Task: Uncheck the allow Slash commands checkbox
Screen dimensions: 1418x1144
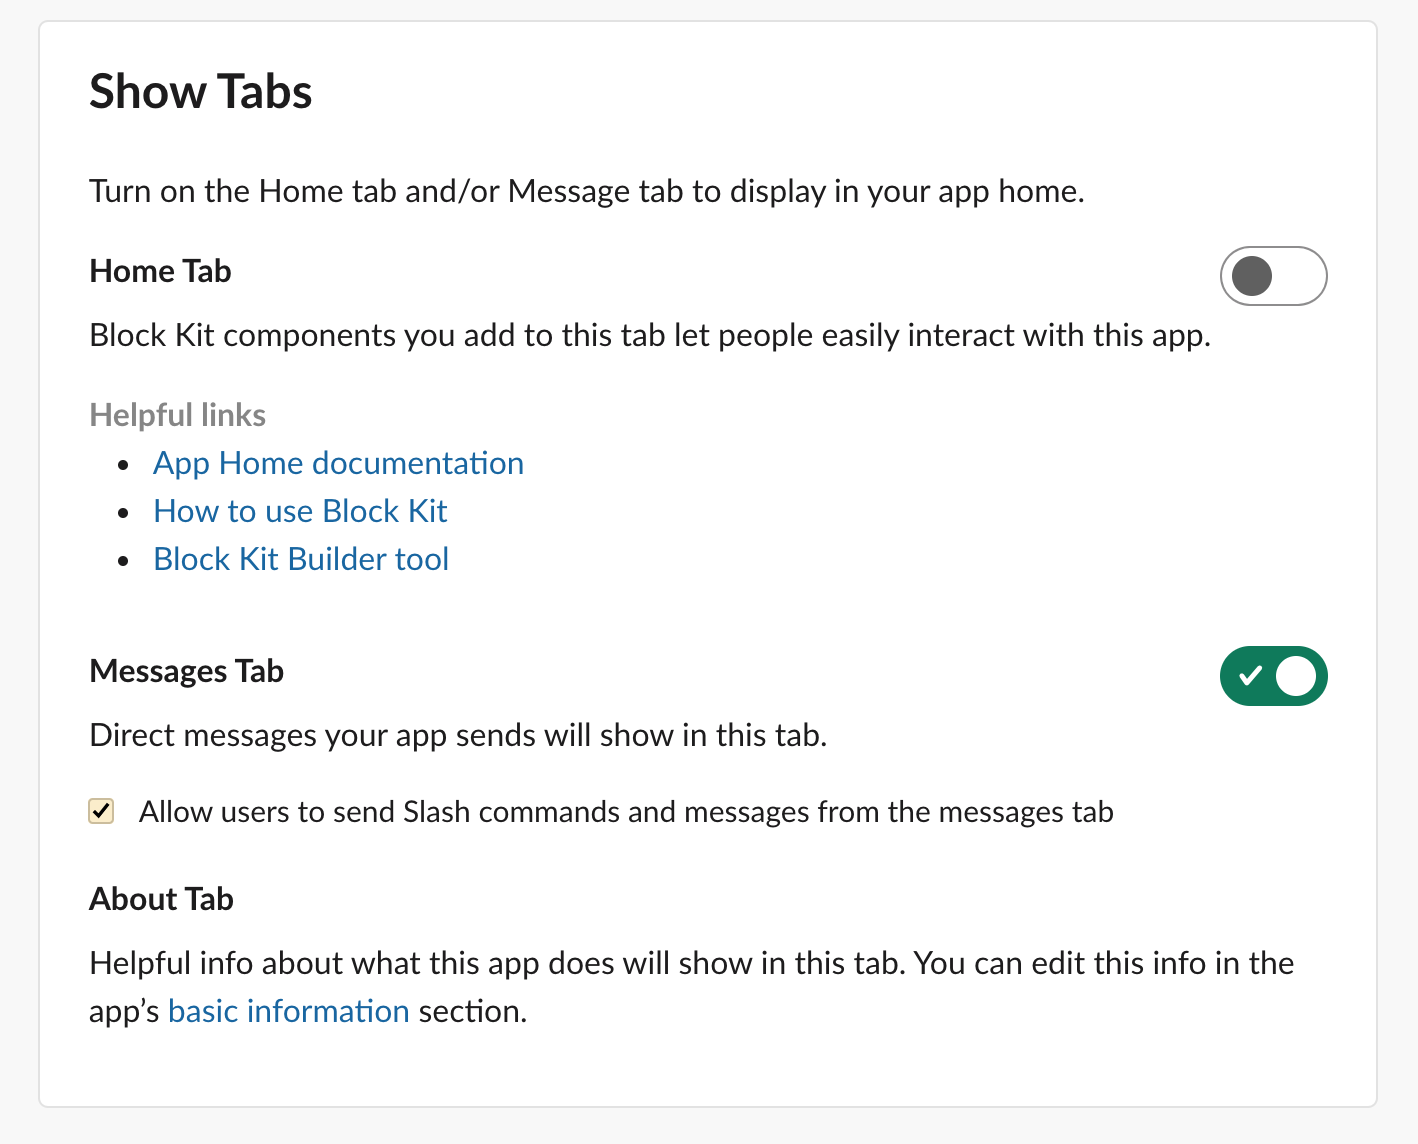Action: pyautogui.click(x=101, y=811)
